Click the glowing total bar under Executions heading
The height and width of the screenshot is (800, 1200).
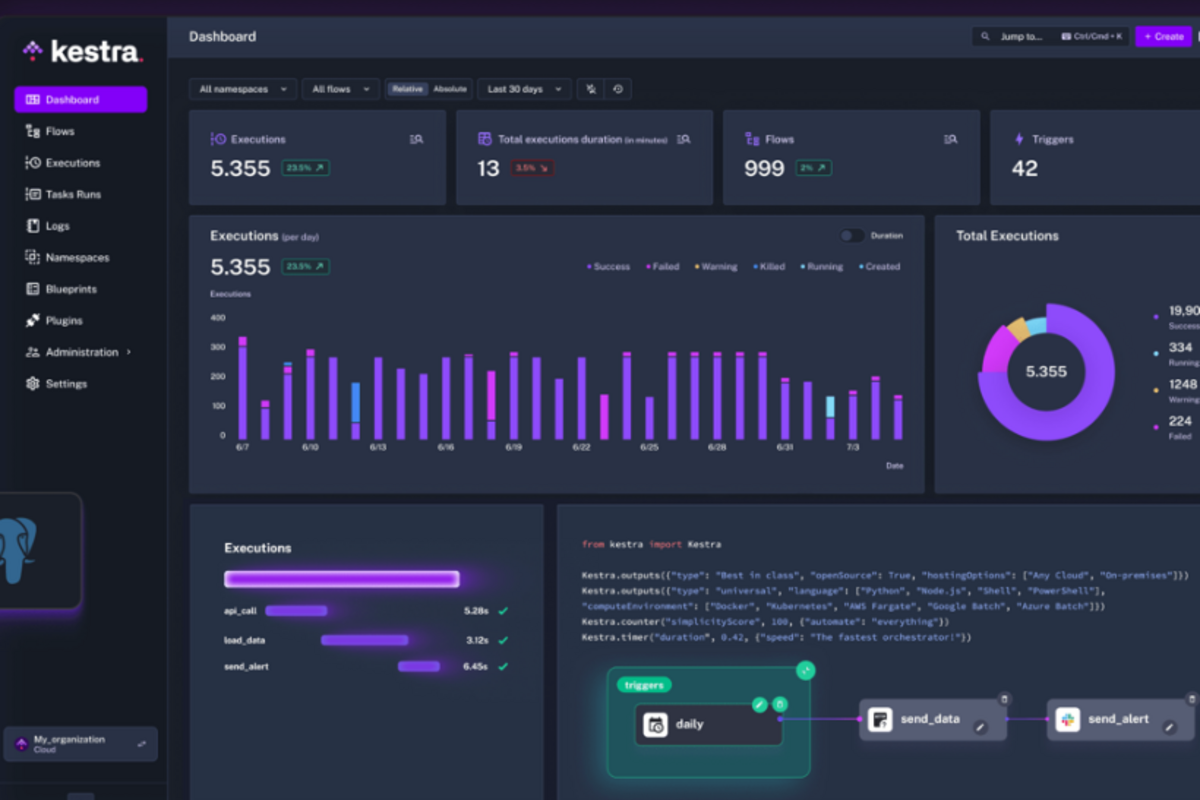pos(341,579)
